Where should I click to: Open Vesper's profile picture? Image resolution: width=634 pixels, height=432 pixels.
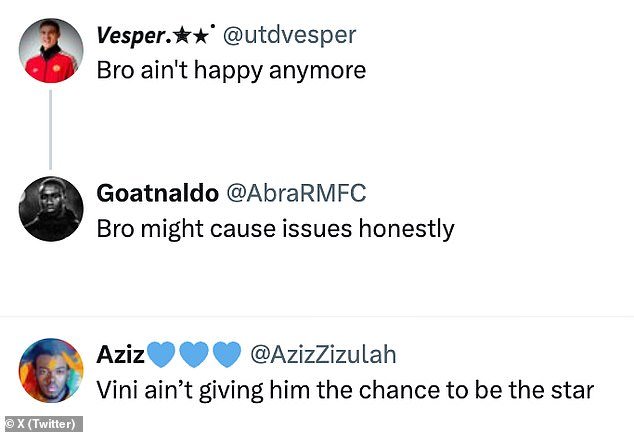pyautogui.click(x=50, y=51)
